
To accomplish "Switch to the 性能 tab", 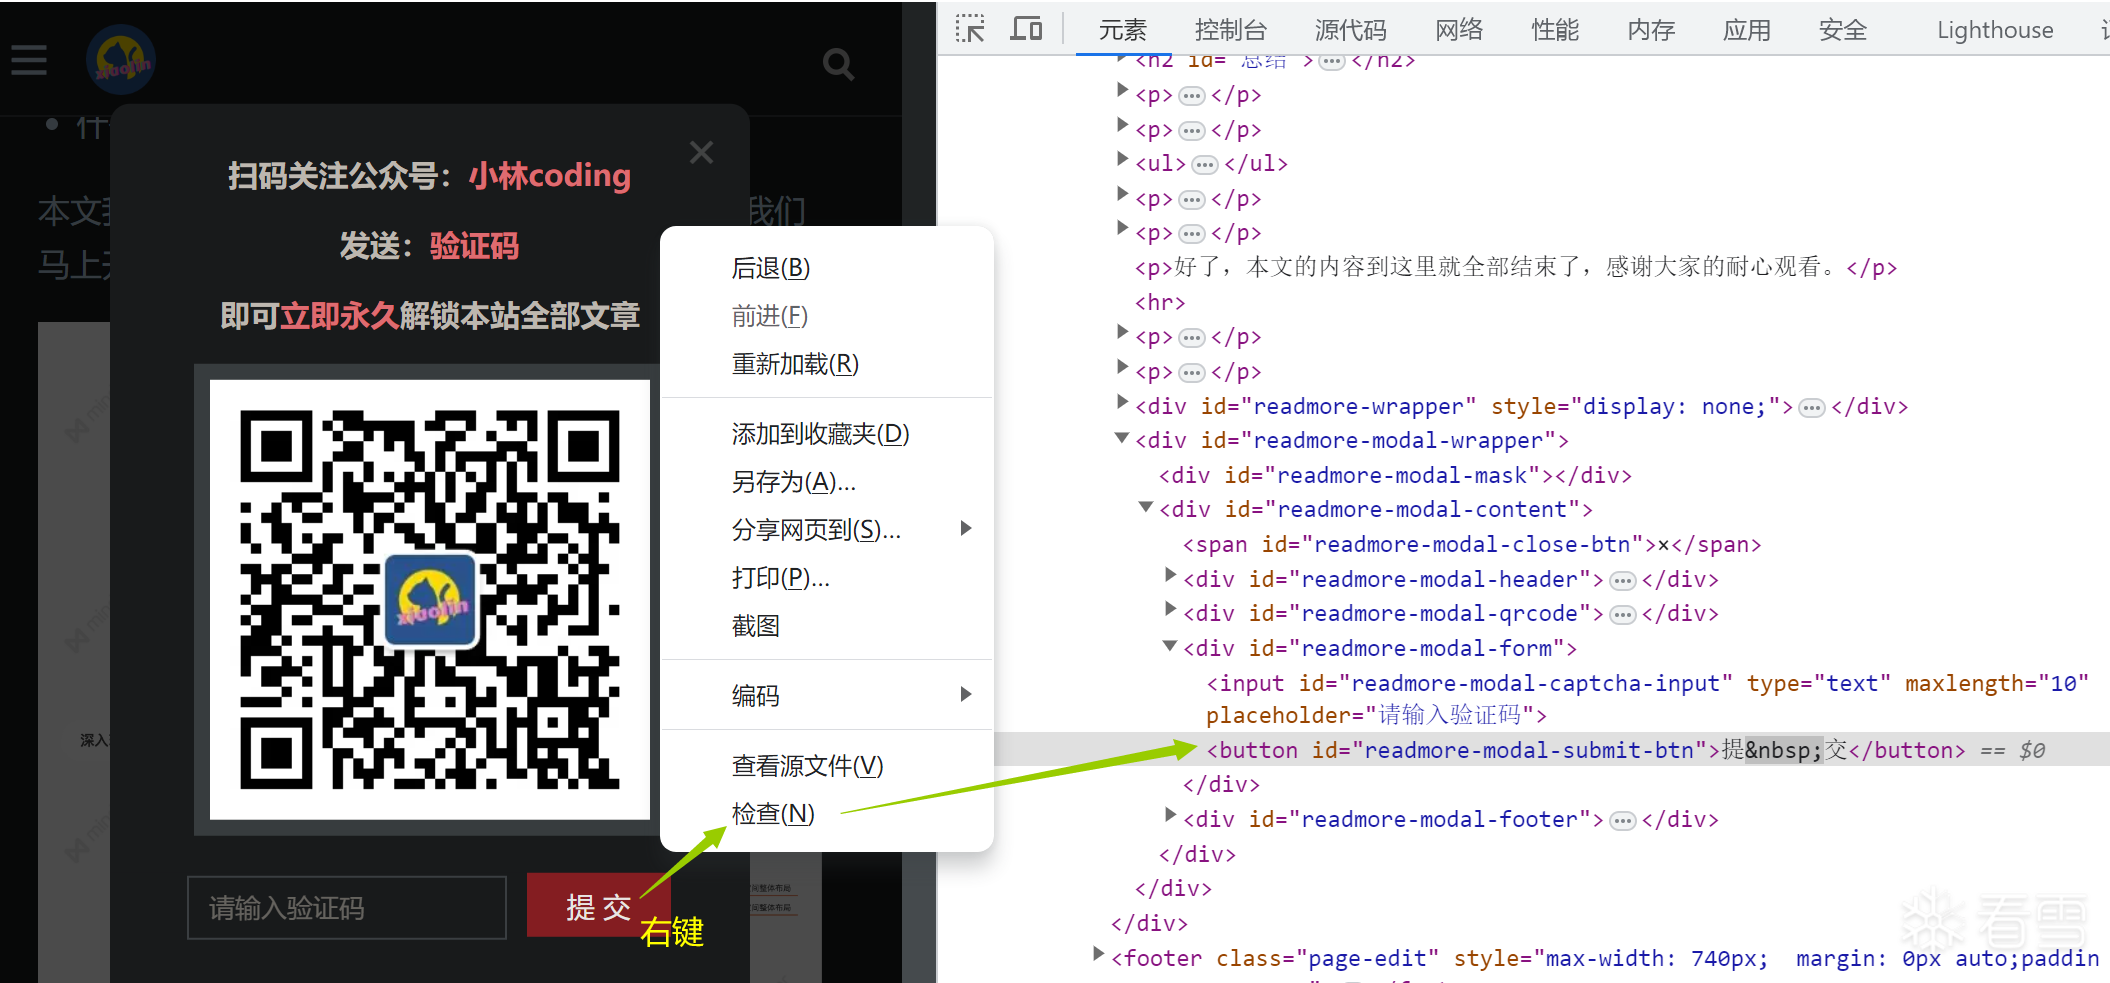I will (1554, 30).
